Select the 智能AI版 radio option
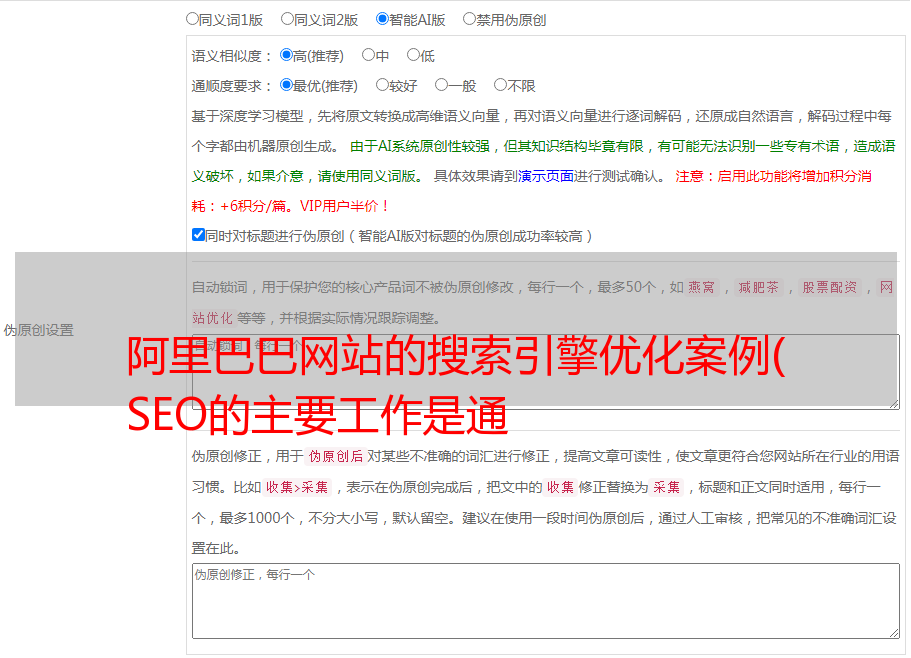This screenshot has height=658, width=911. pyautogui.click(x=382, y=19)
